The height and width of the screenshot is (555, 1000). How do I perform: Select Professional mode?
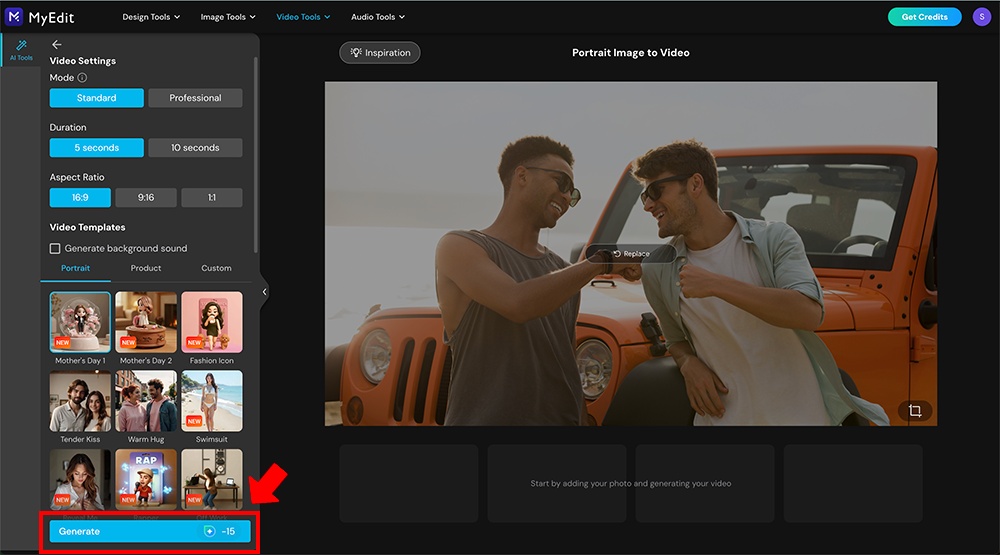point(195,98)
